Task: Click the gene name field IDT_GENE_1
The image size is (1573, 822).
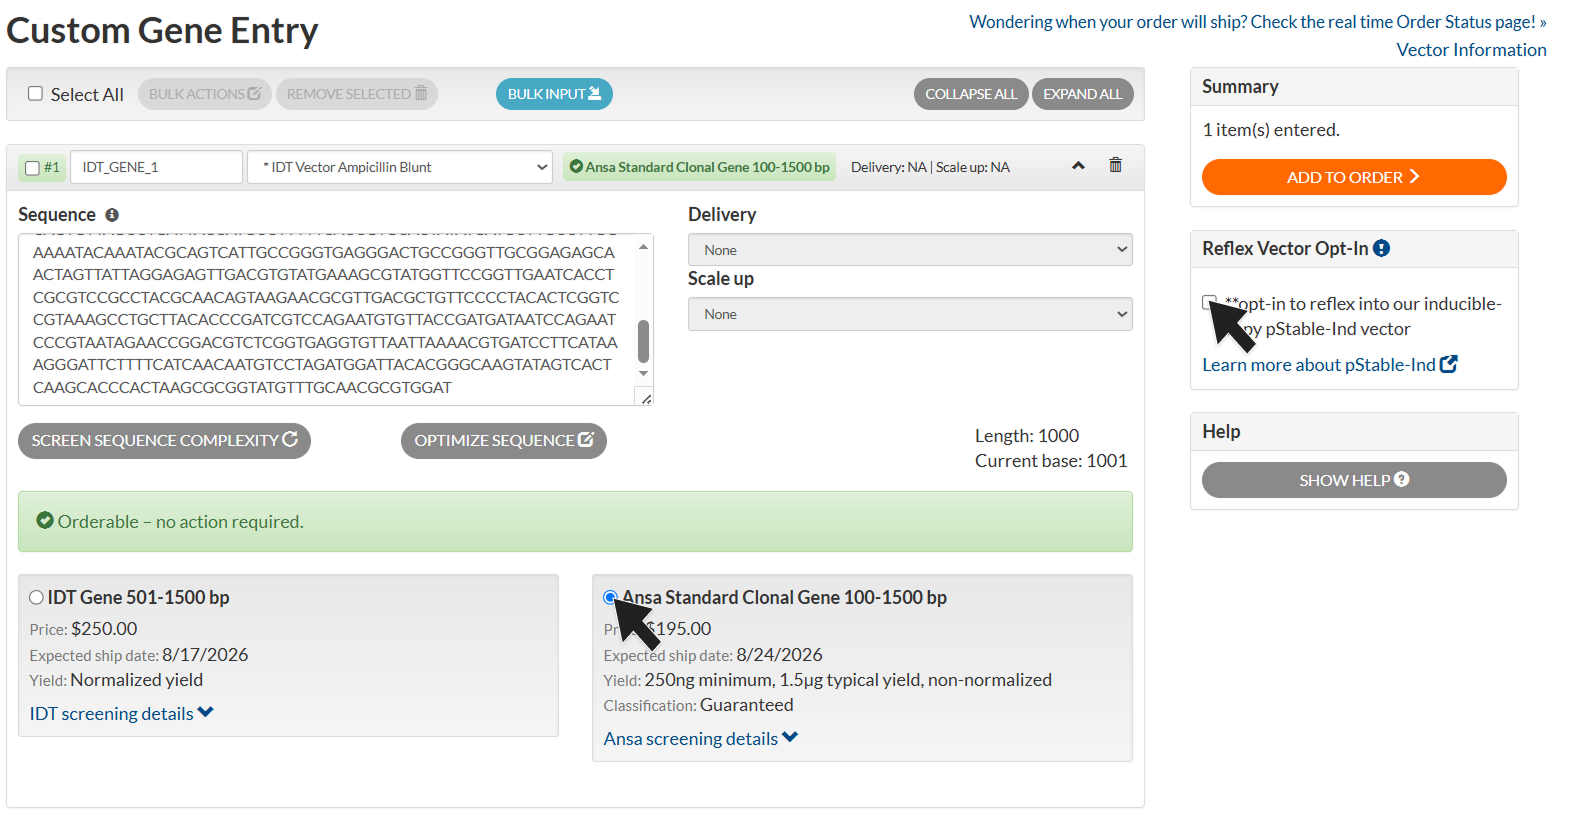Action: pos(156,167)
